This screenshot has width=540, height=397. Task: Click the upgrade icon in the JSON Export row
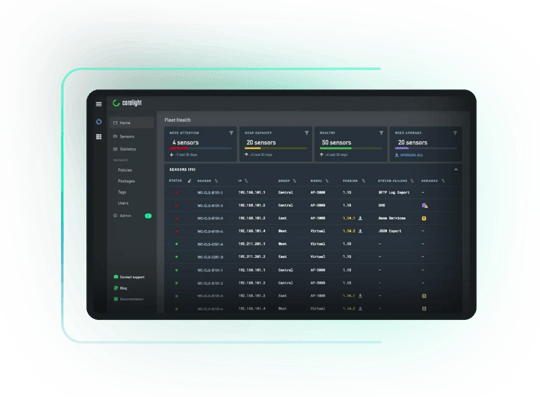(360, 231)
